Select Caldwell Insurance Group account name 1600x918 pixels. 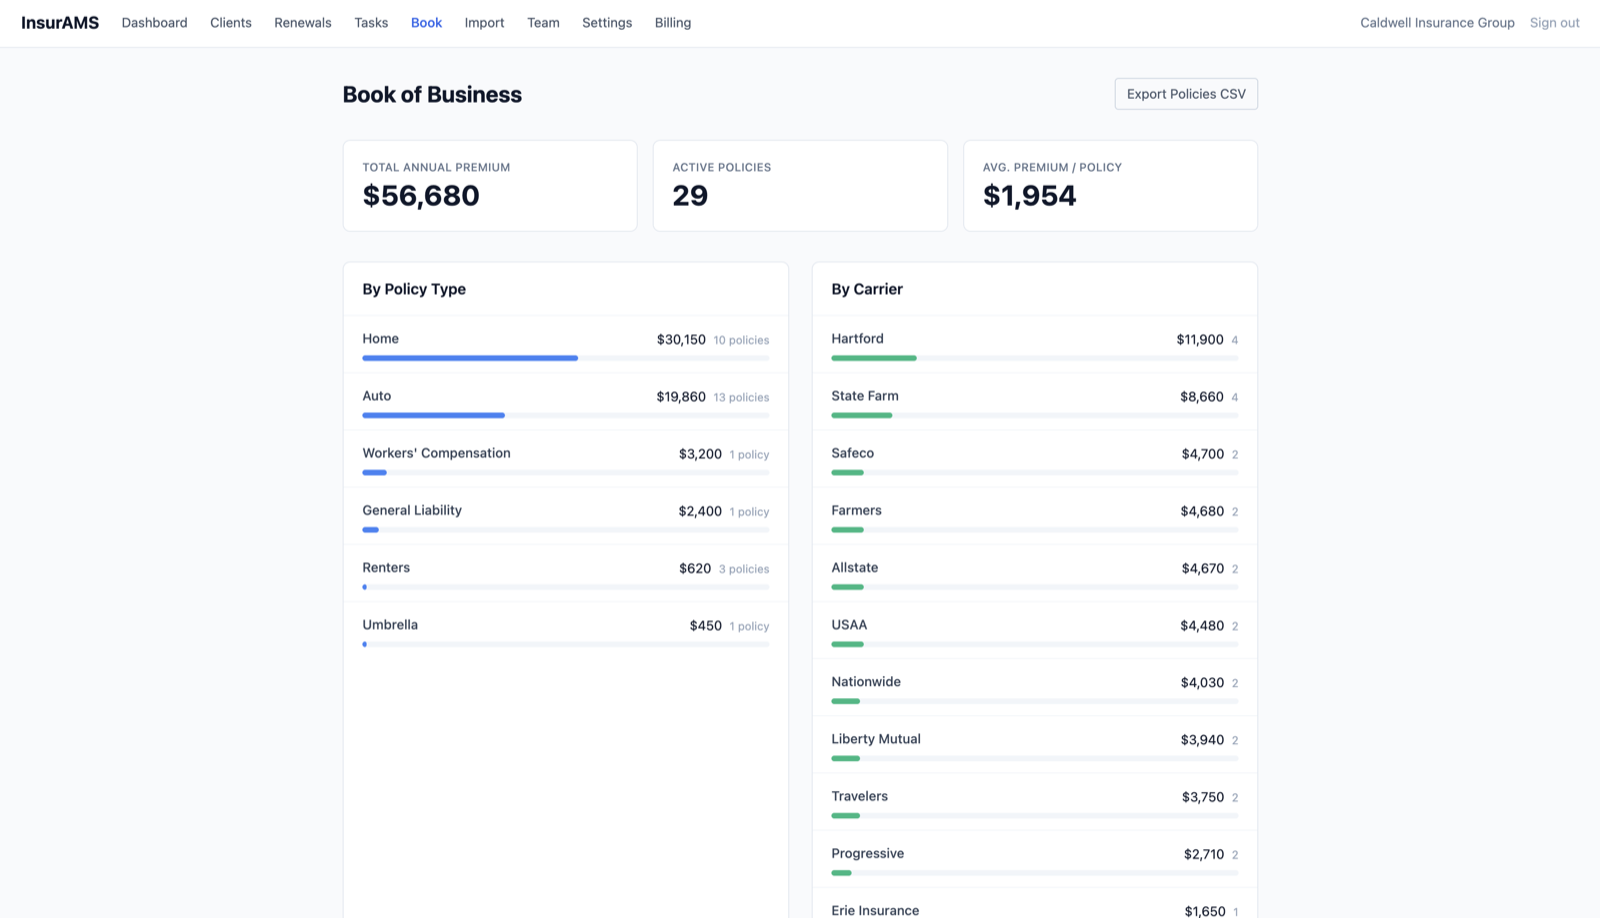(x=1437, y=22)
